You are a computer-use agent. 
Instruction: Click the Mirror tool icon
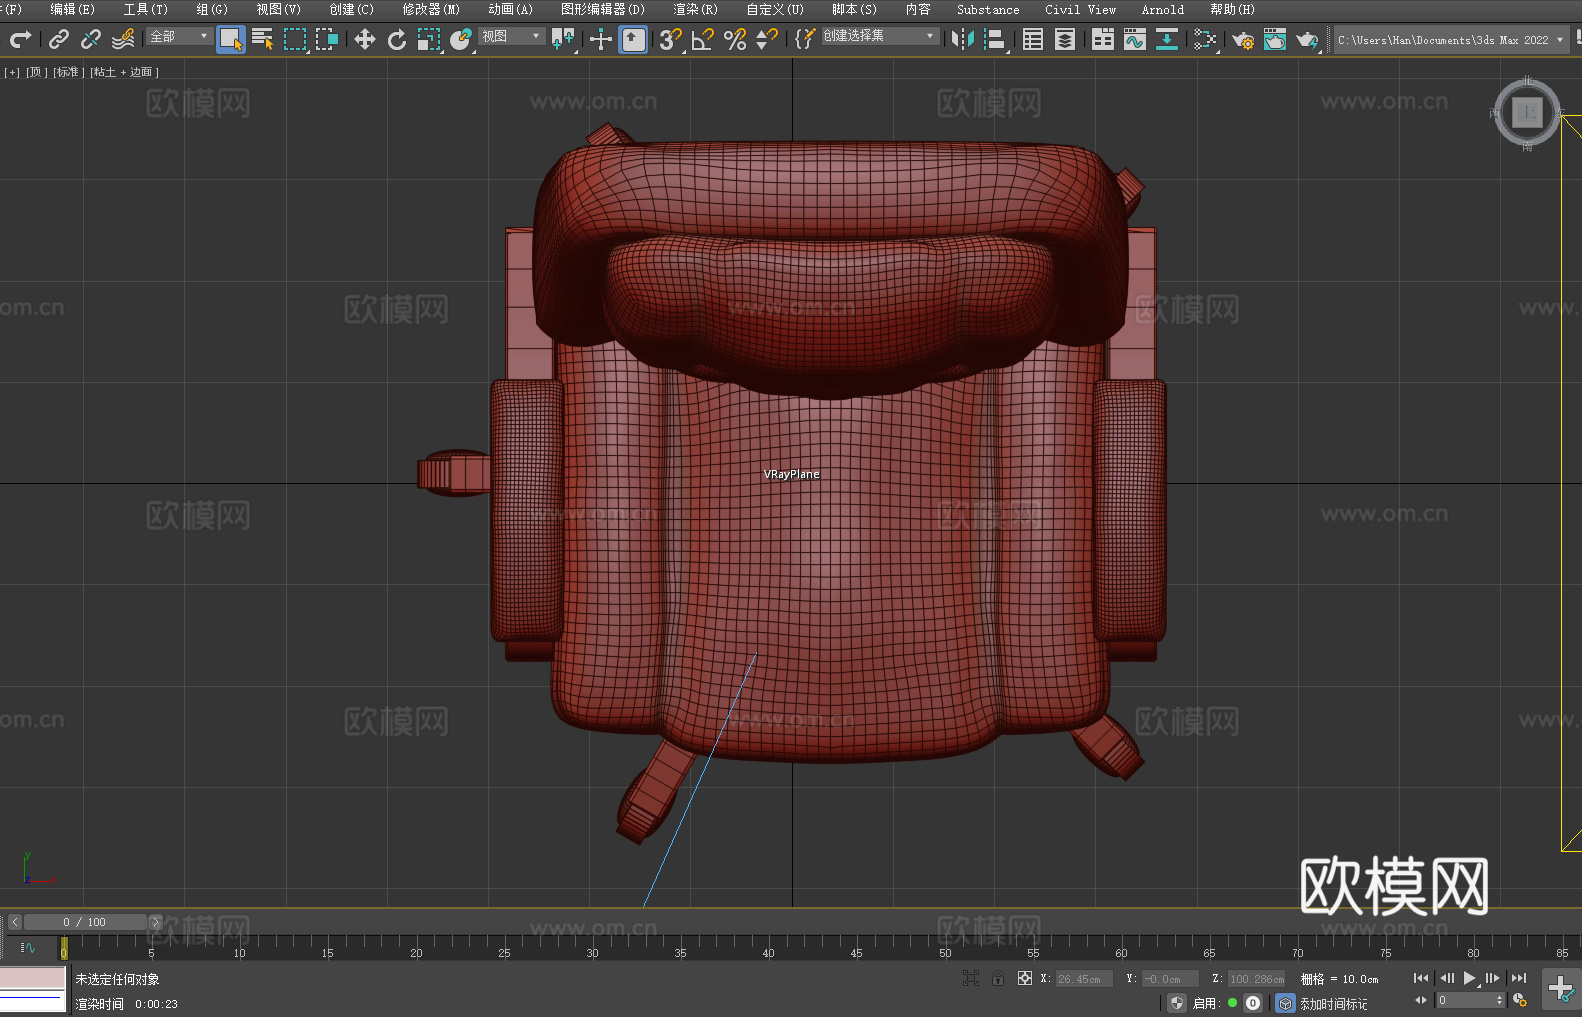pyautogui.click(x=963, y=39)
